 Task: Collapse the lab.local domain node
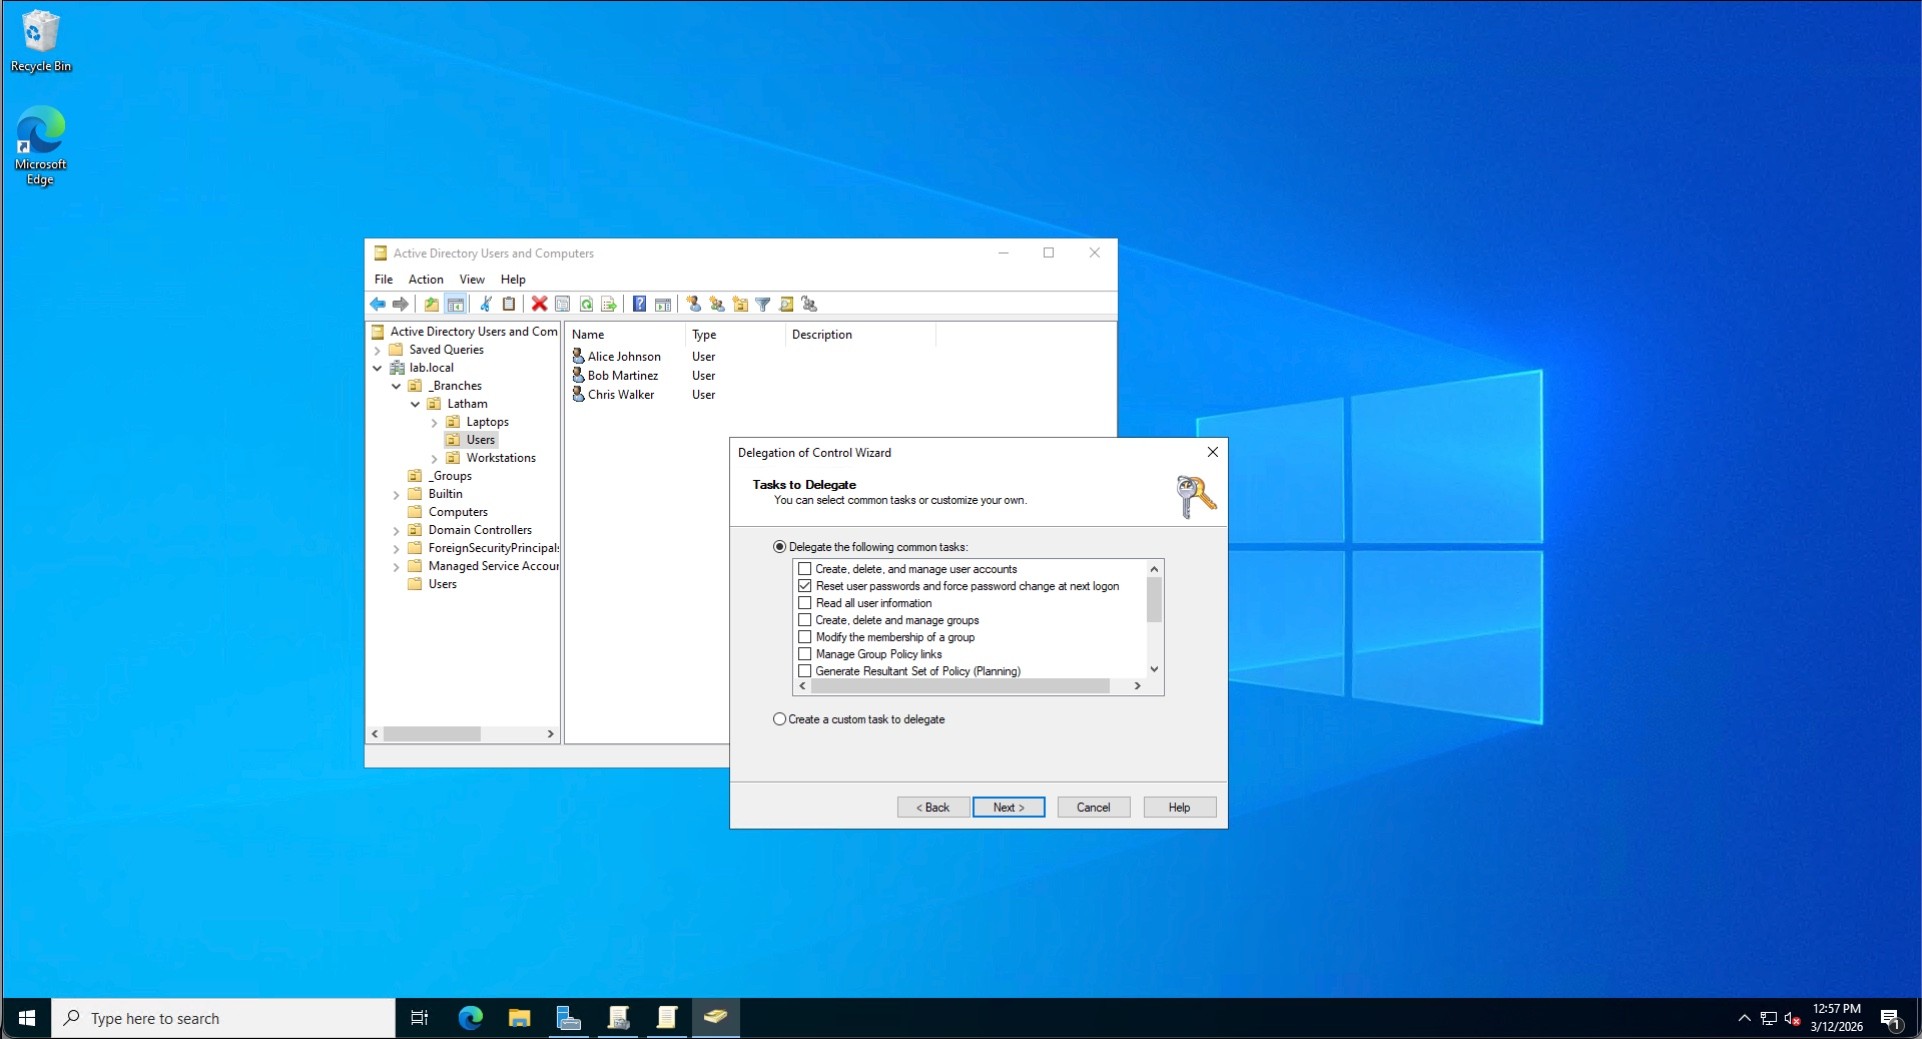(x=378, y=368)
